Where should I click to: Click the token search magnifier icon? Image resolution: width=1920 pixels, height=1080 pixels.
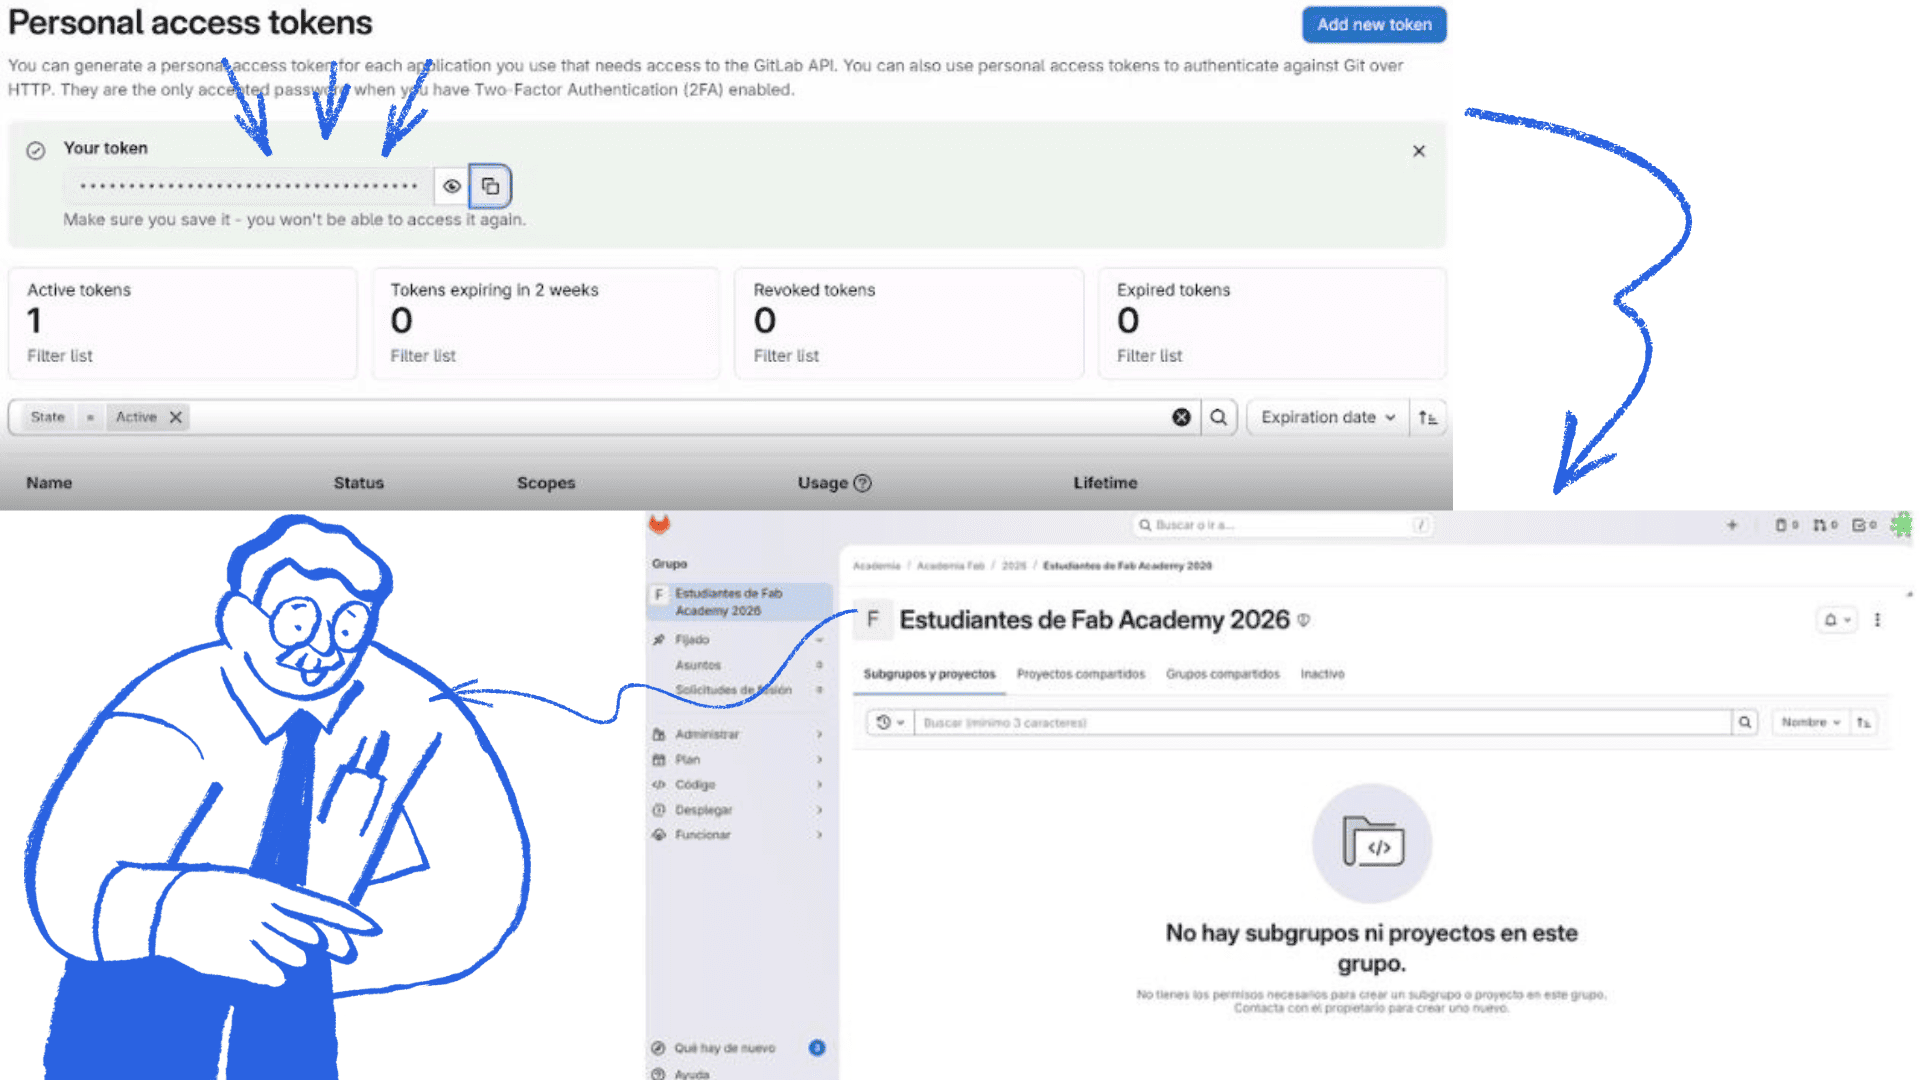click(x=1218, y=417)
